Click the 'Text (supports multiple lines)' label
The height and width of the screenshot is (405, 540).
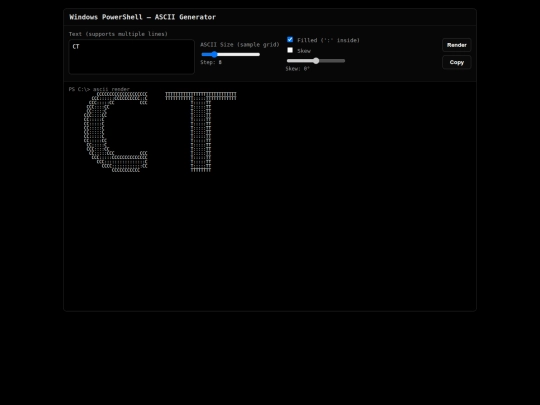coord(118,34)
